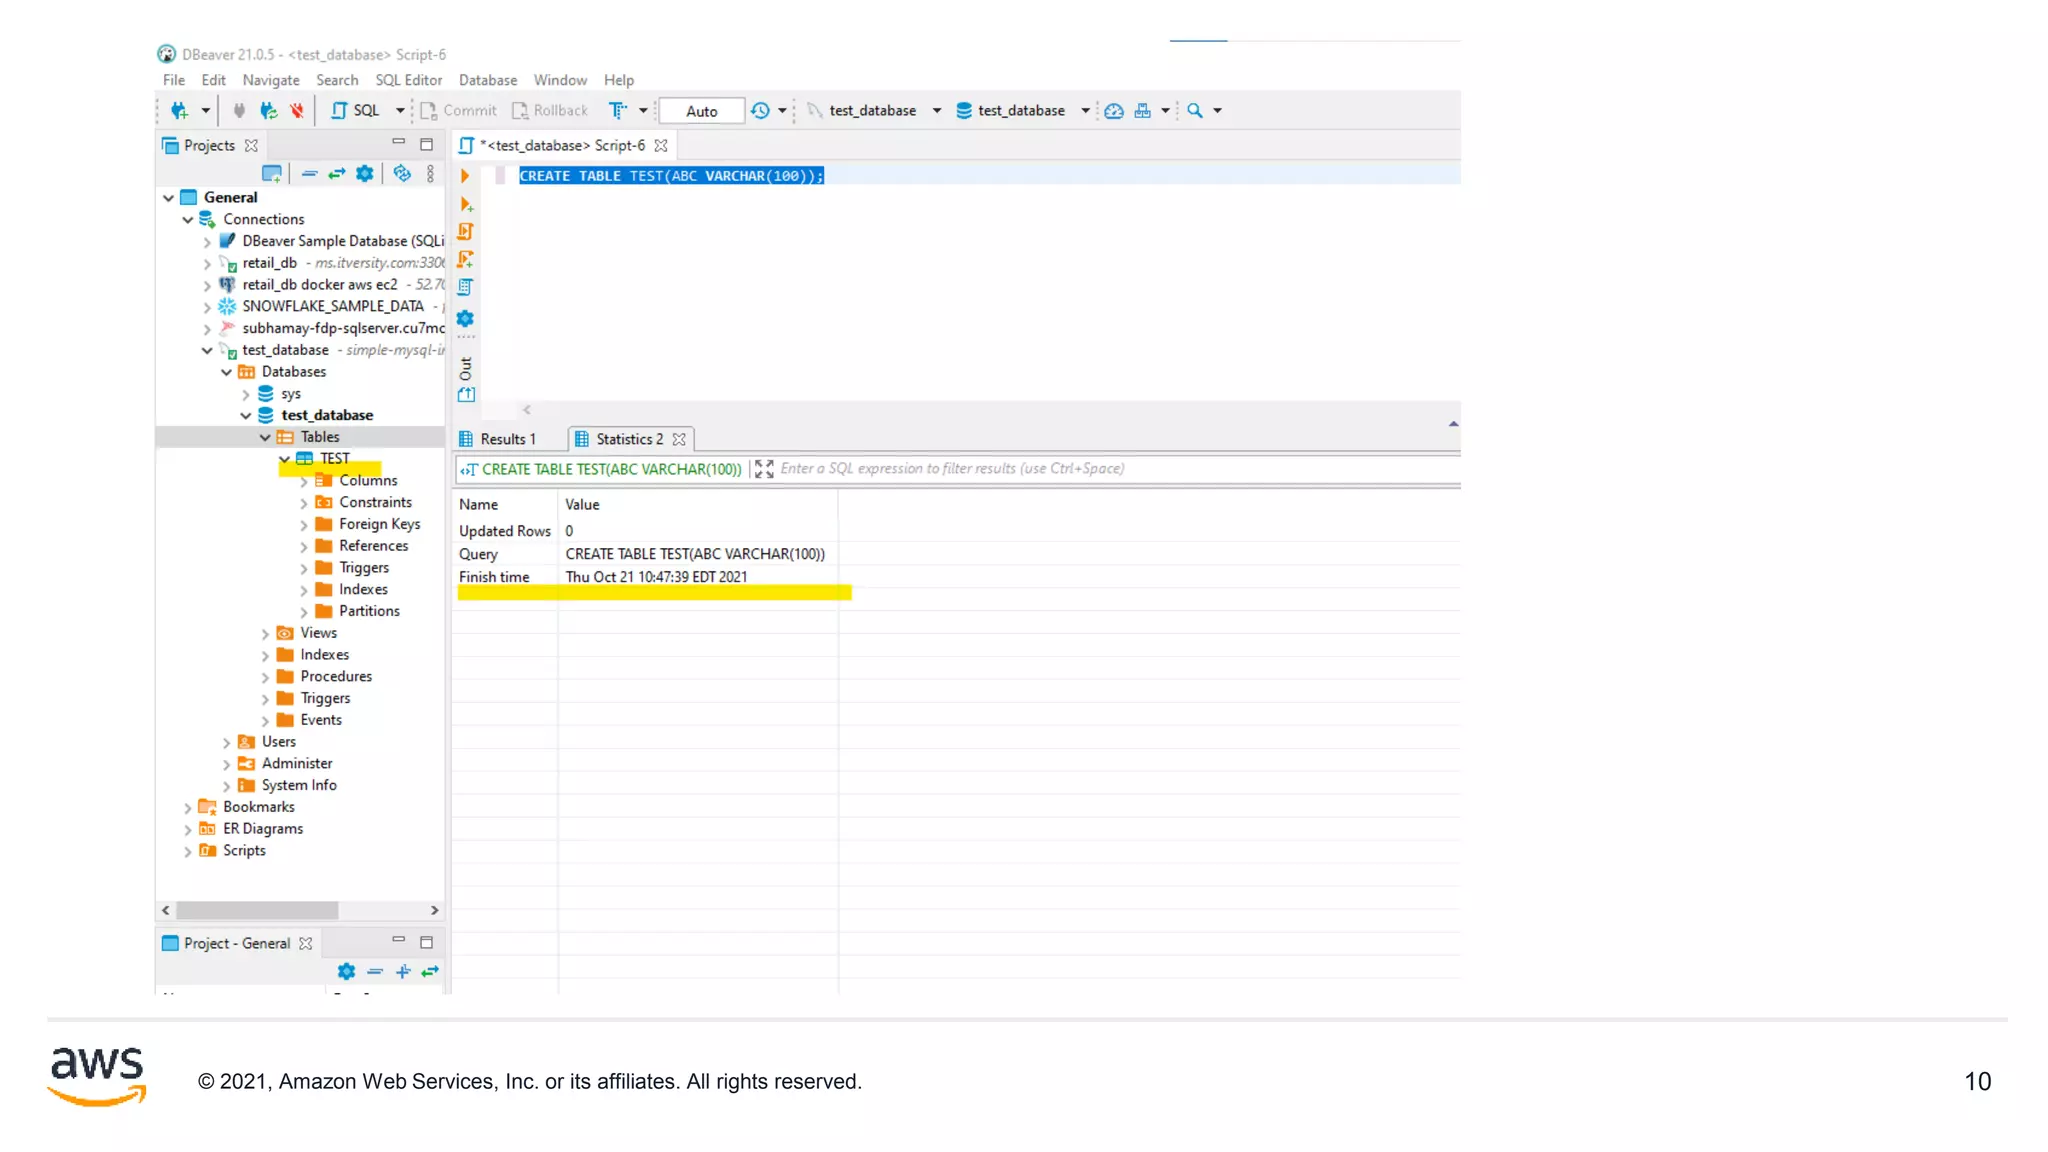Expand the sys database node
The height and width of the screenshot is (1152, 2048).
246,394
